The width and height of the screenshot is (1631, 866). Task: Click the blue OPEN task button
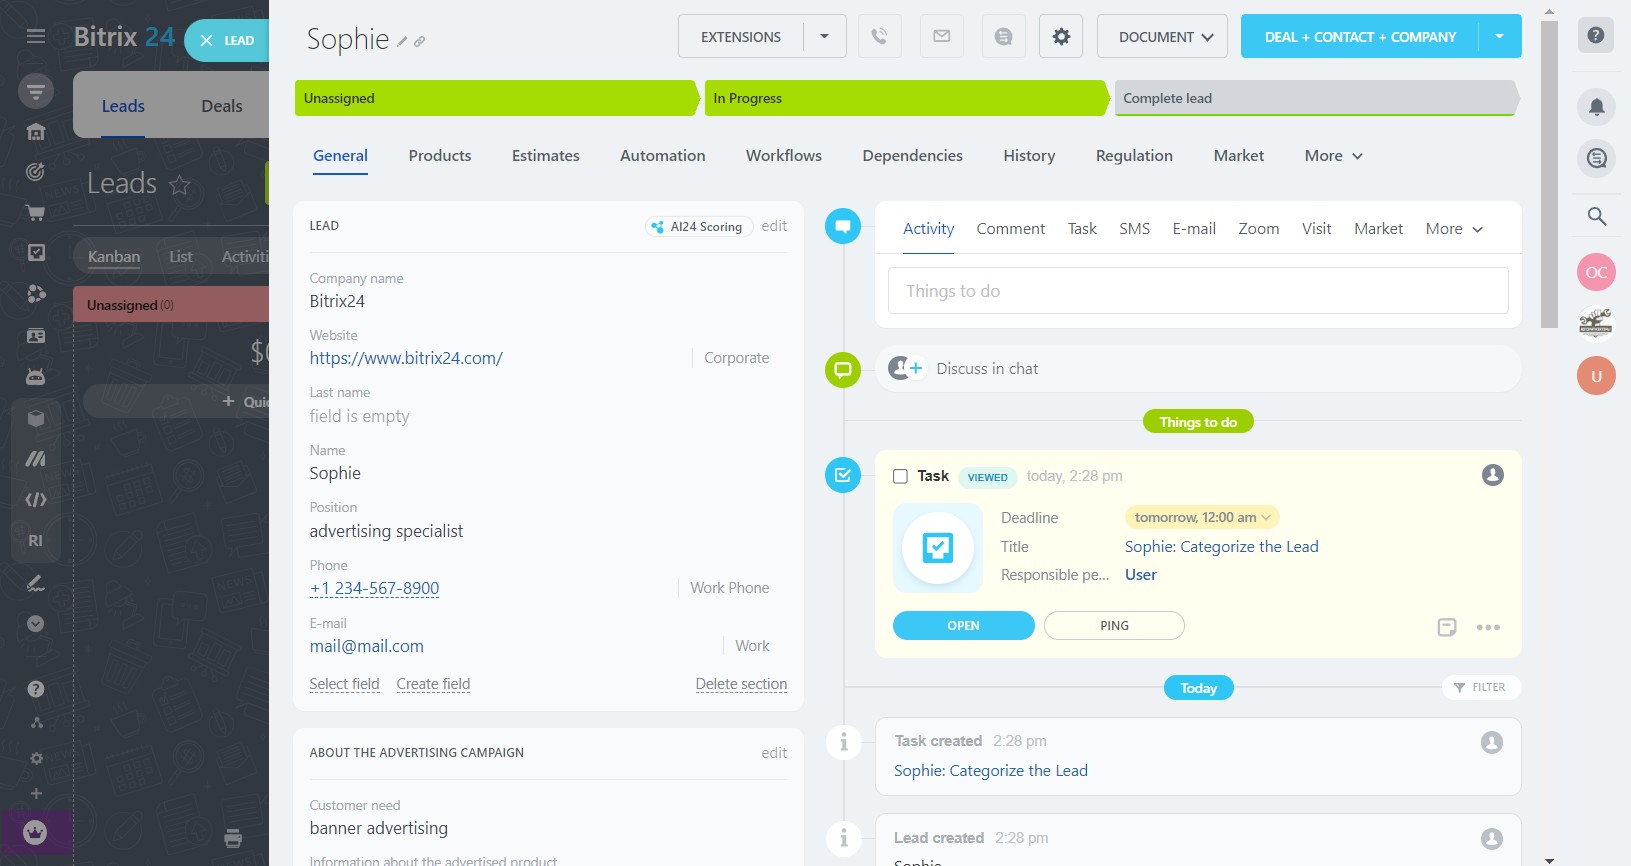click(x=963, y=626)
